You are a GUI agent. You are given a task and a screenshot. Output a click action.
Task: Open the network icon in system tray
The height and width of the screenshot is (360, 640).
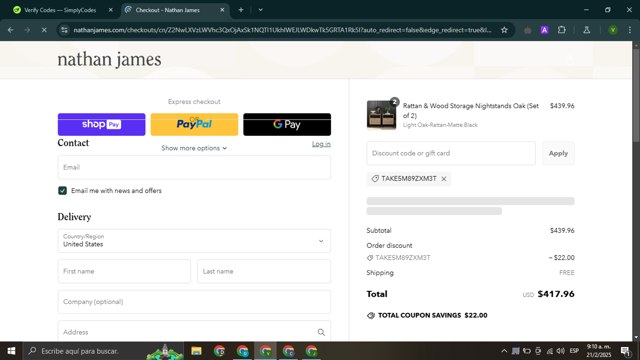pyautogui.click(x=549, y=351)
